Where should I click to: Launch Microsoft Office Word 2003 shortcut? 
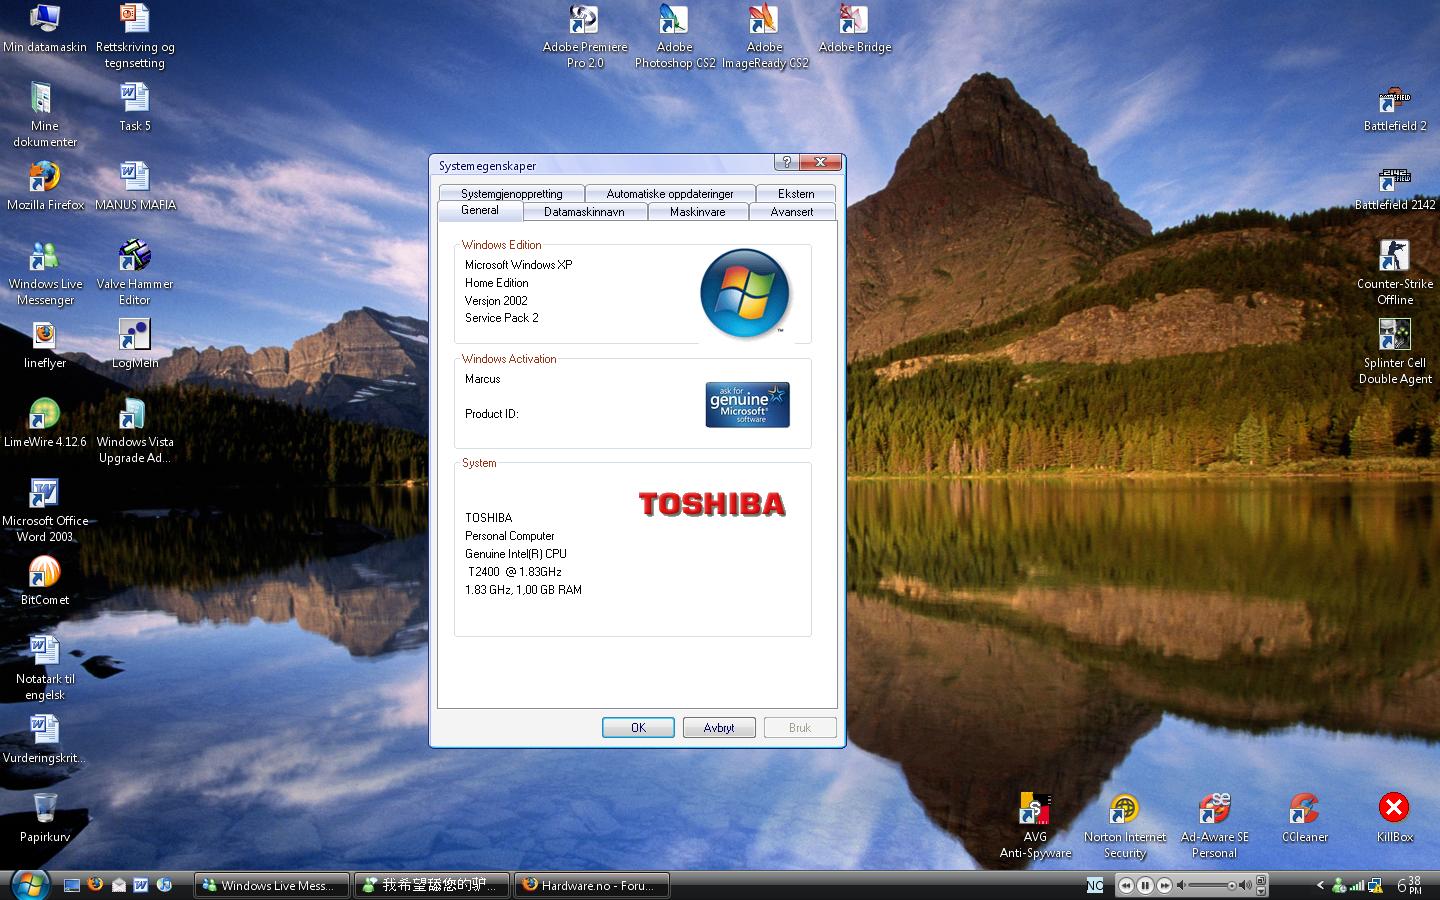point(44,510)
